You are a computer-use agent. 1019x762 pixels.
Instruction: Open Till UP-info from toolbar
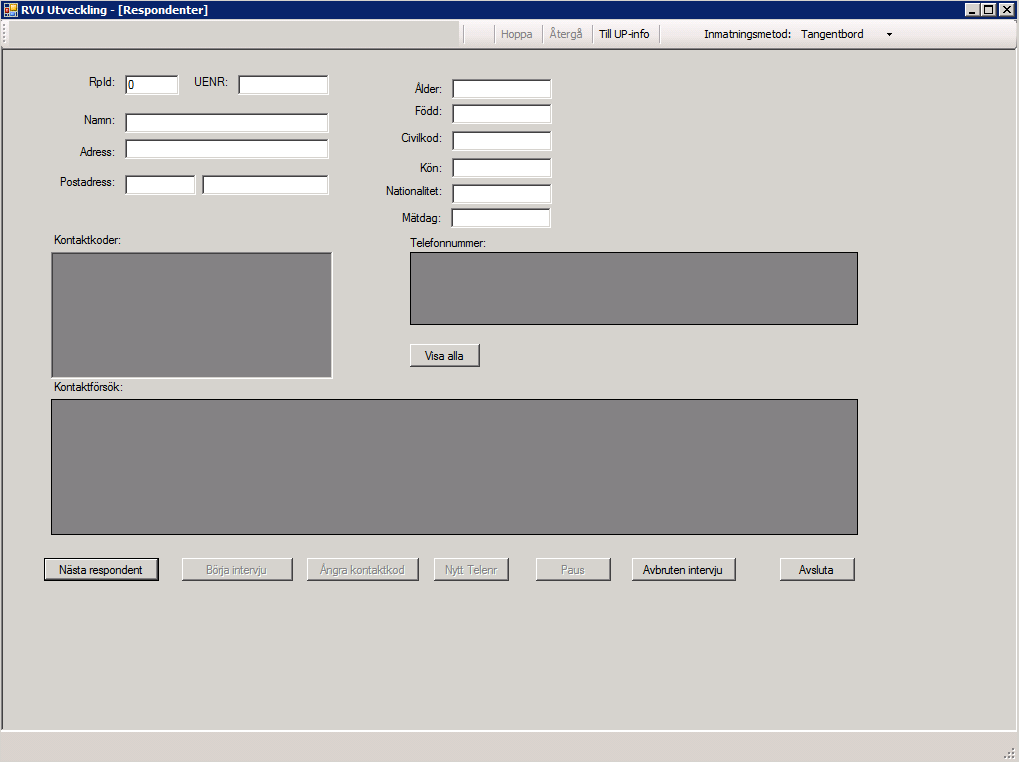(624, 34)
